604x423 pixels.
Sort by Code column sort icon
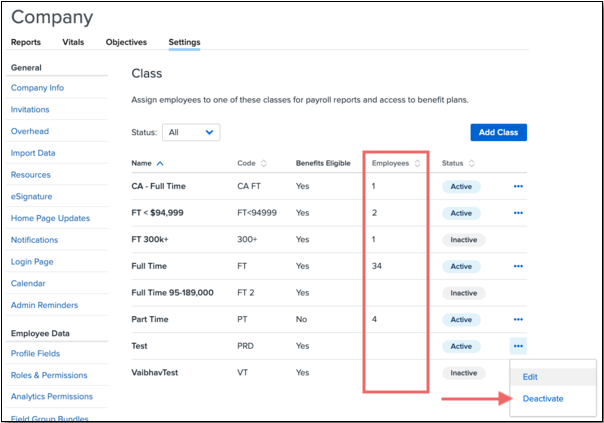coord(264,163)
